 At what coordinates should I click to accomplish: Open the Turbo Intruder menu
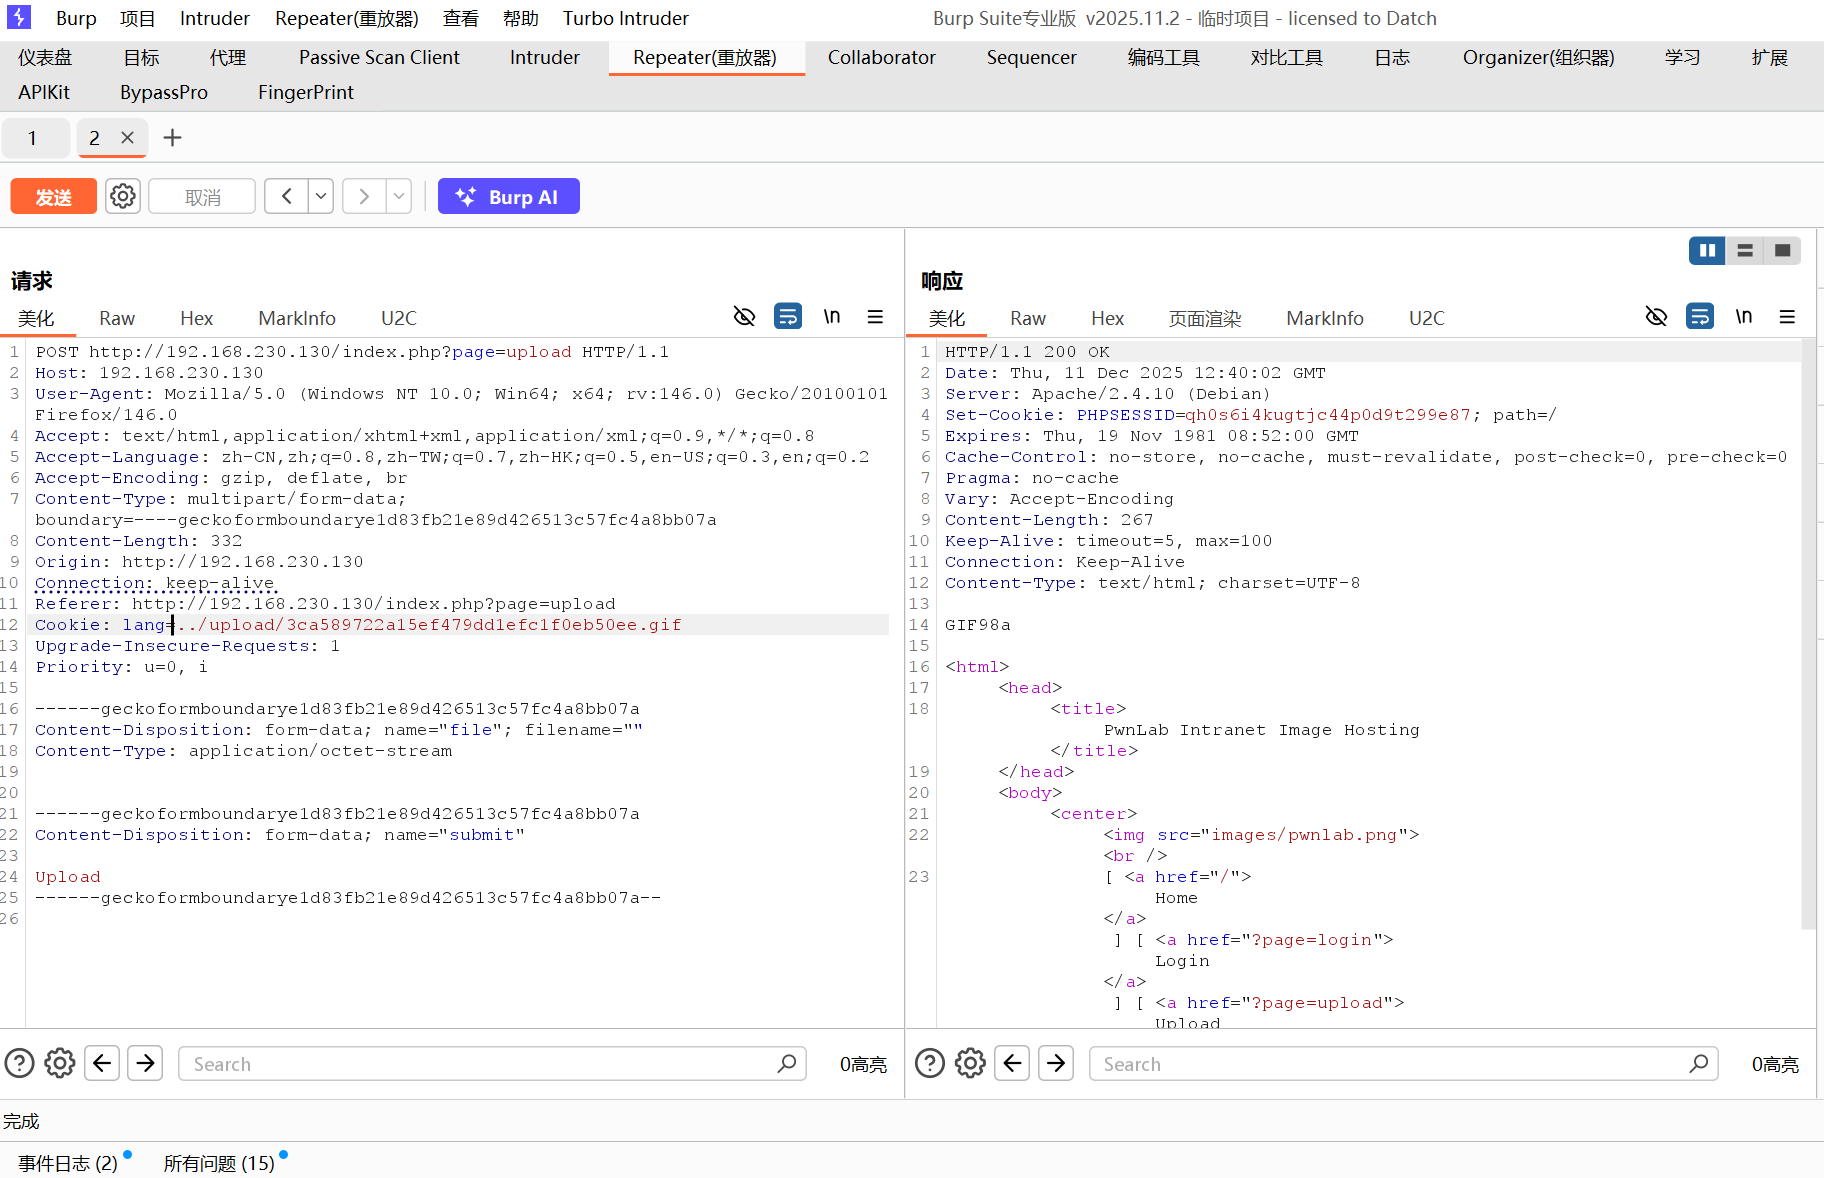(626, 18)
